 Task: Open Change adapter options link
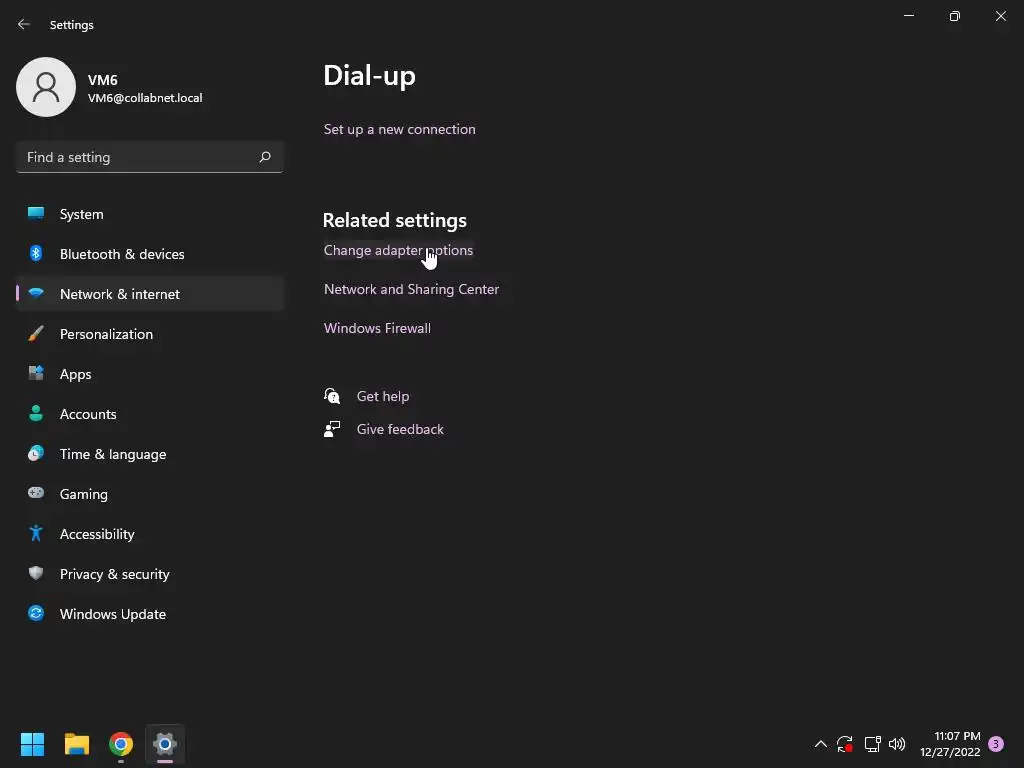[398, 250]
